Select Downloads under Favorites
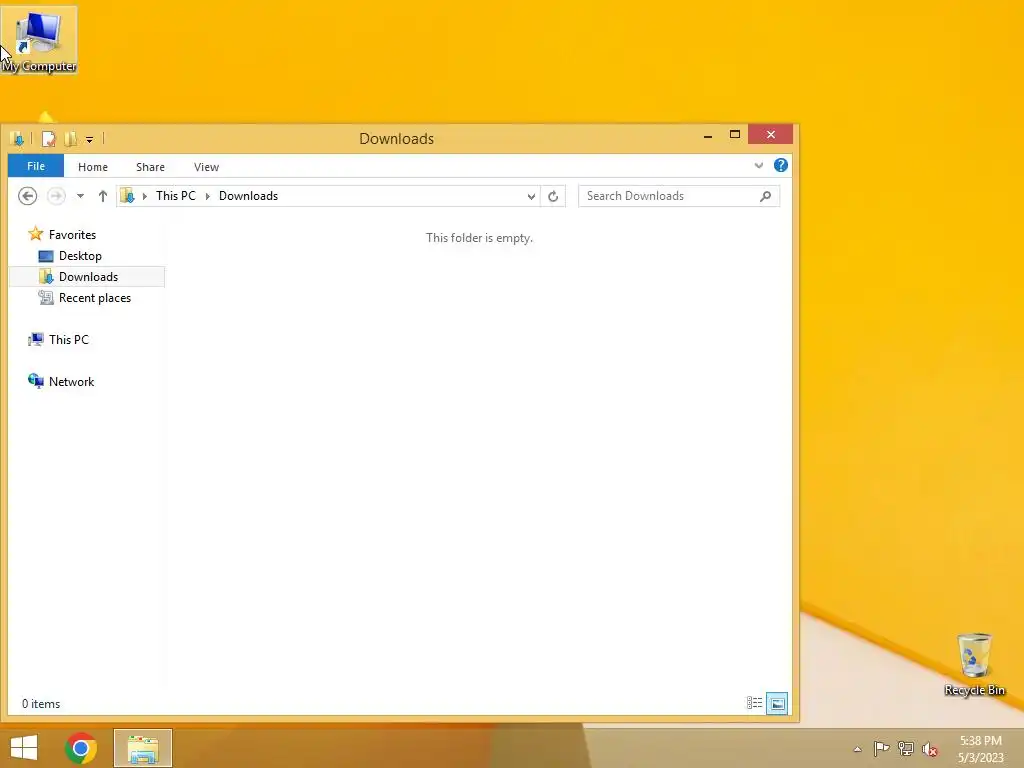The width and height of the screenshot is (1024, 768). 87,277
